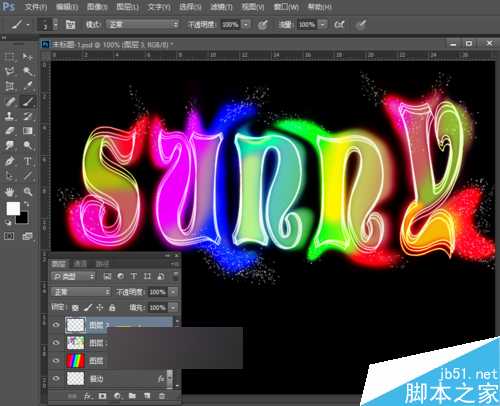Select the Brush tool in the toolbox
The height and width of the screenshot is (406, 500).
pos(28,101)
